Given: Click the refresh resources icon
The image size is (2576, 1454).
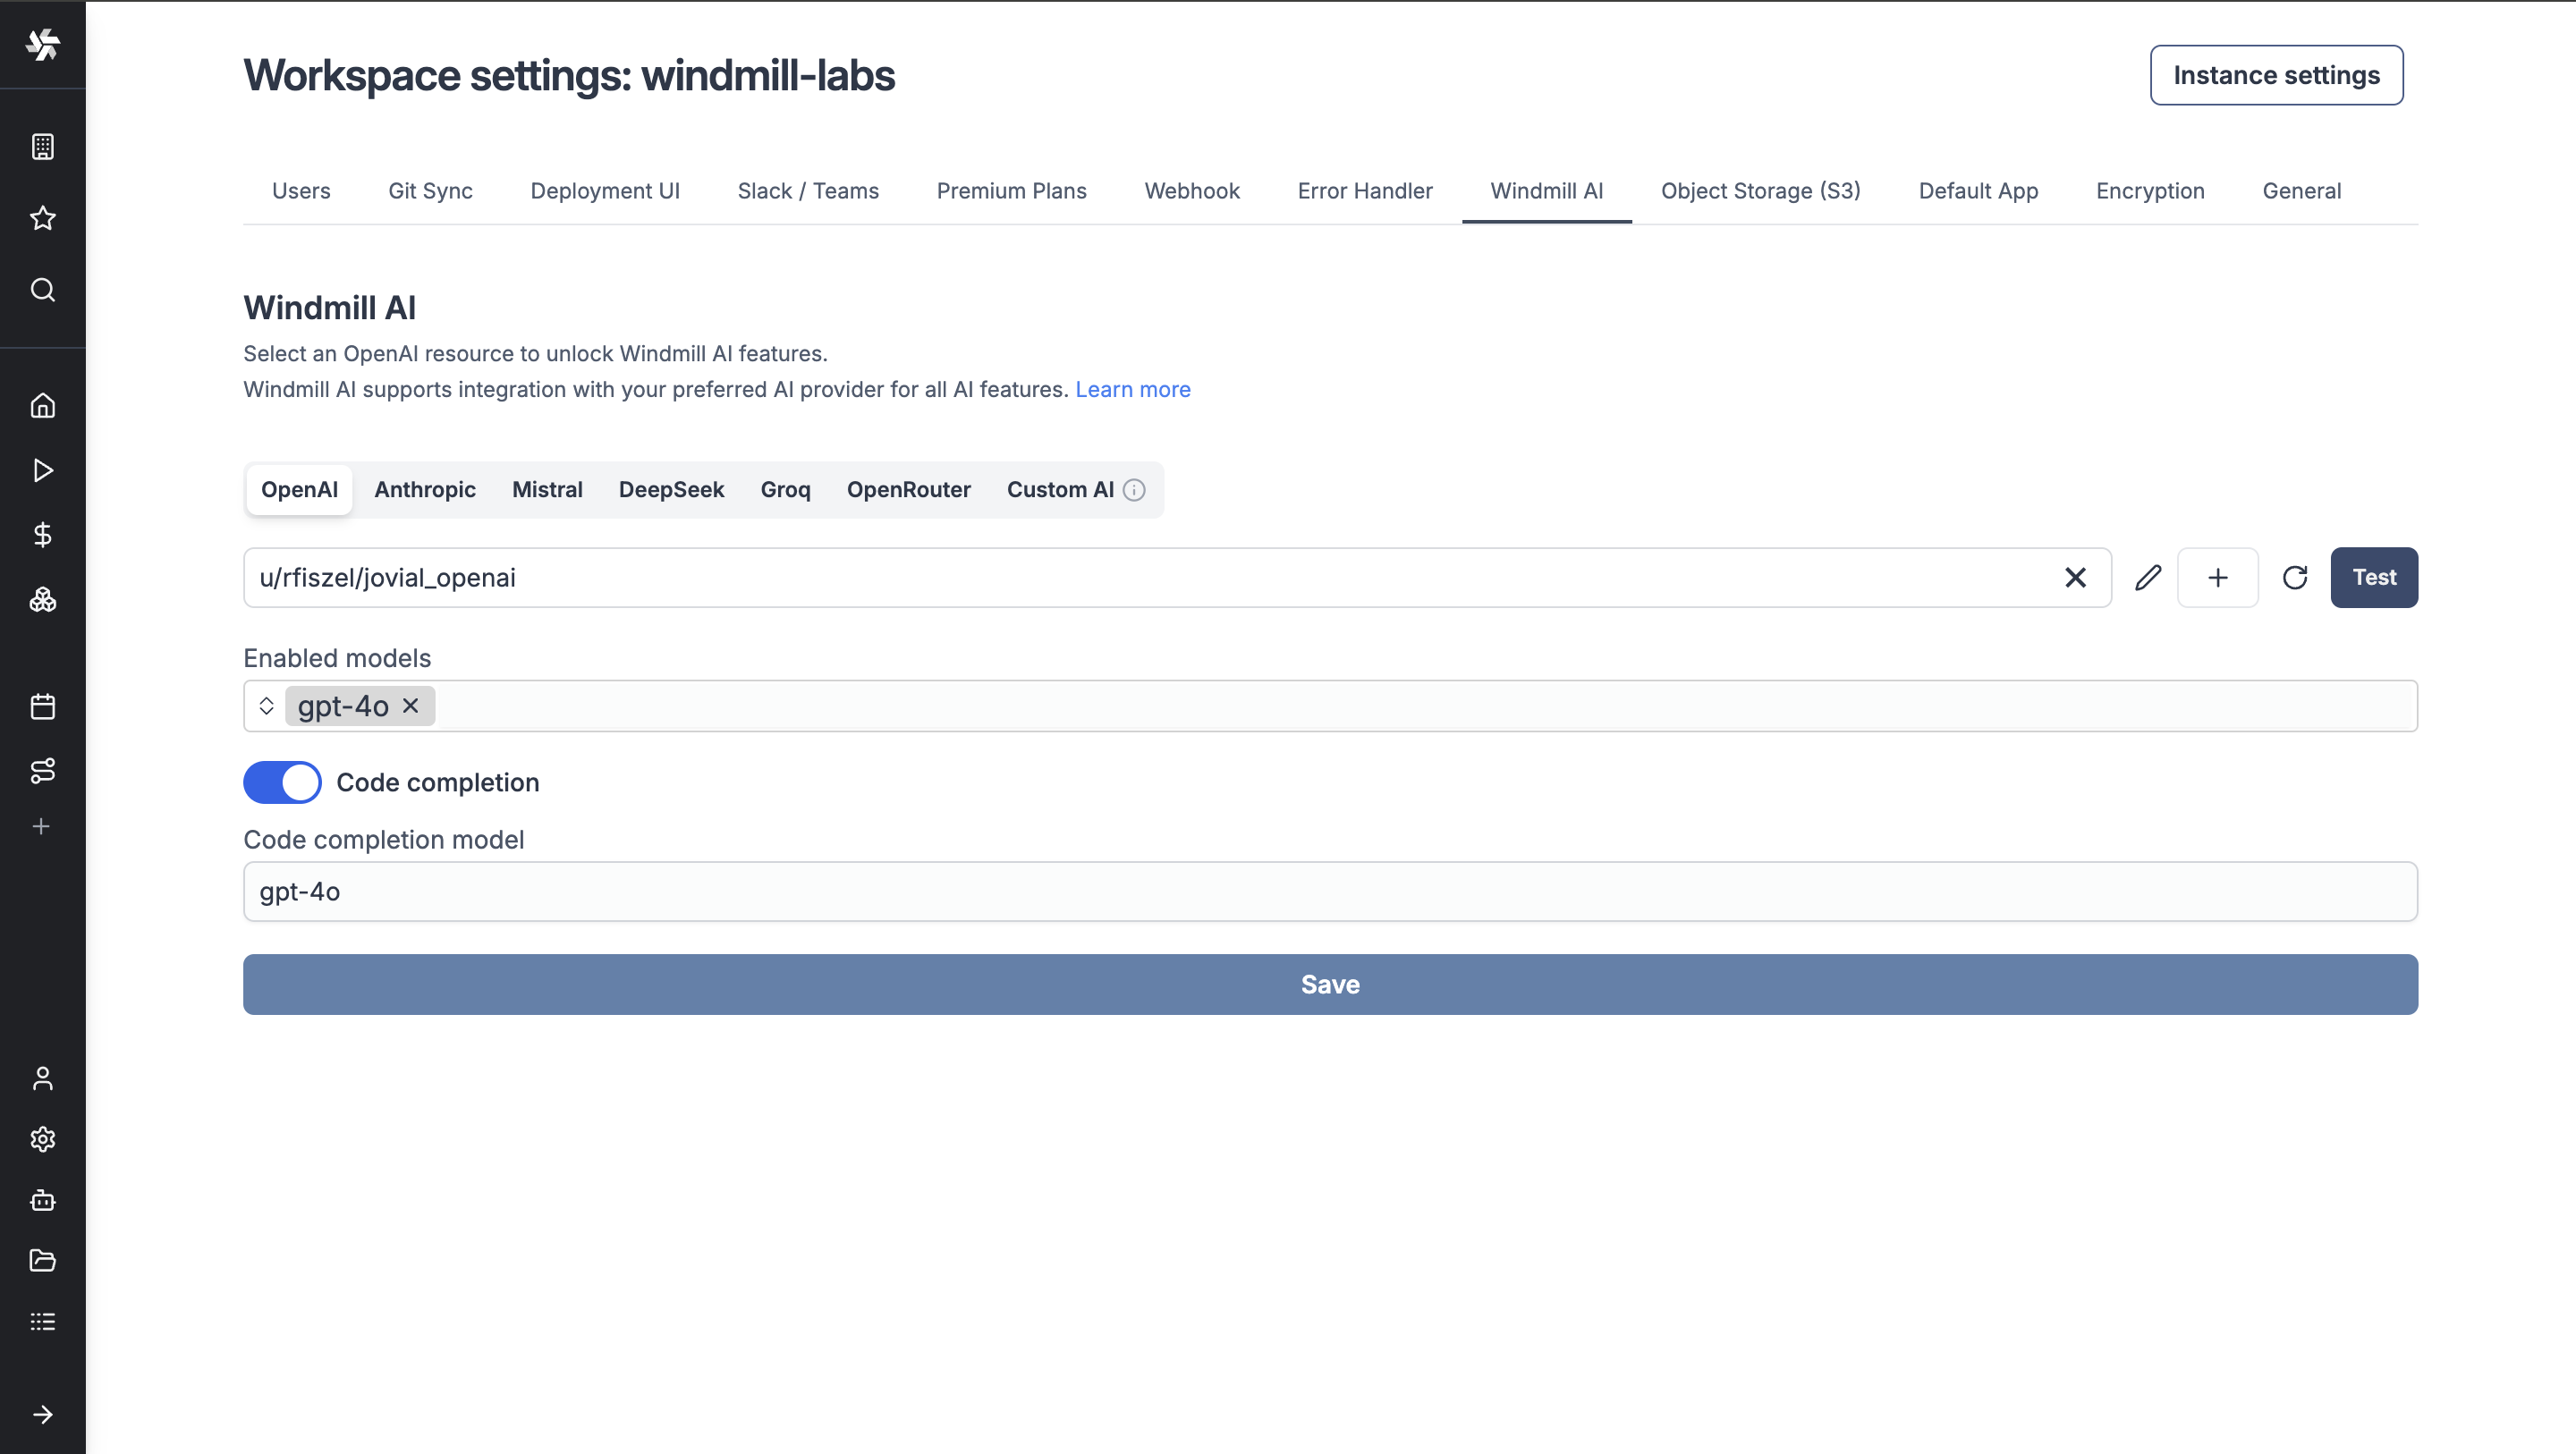Looking at the screenshot, I should [2294, 577].
